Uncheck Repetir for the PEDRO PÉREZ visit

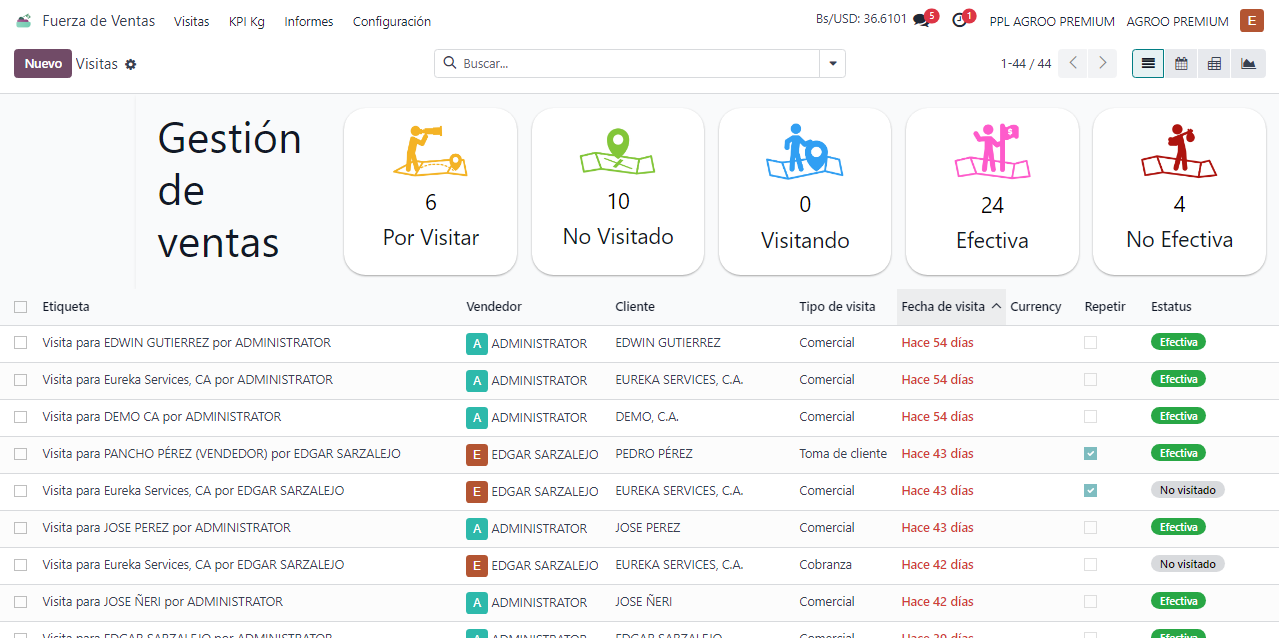click(1090, 454)
